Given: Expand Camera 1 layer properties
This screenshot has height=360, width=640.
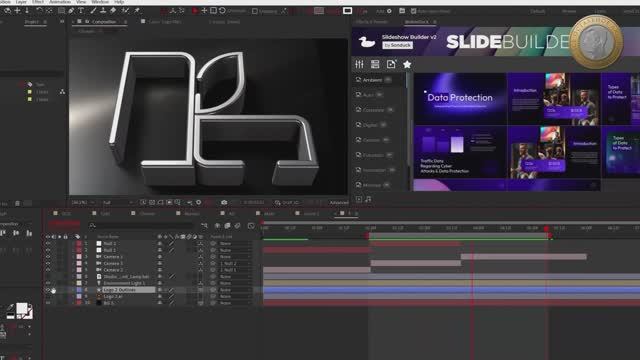Looking at the screenshot, I should pyautogui.click(x=74, y=257).
